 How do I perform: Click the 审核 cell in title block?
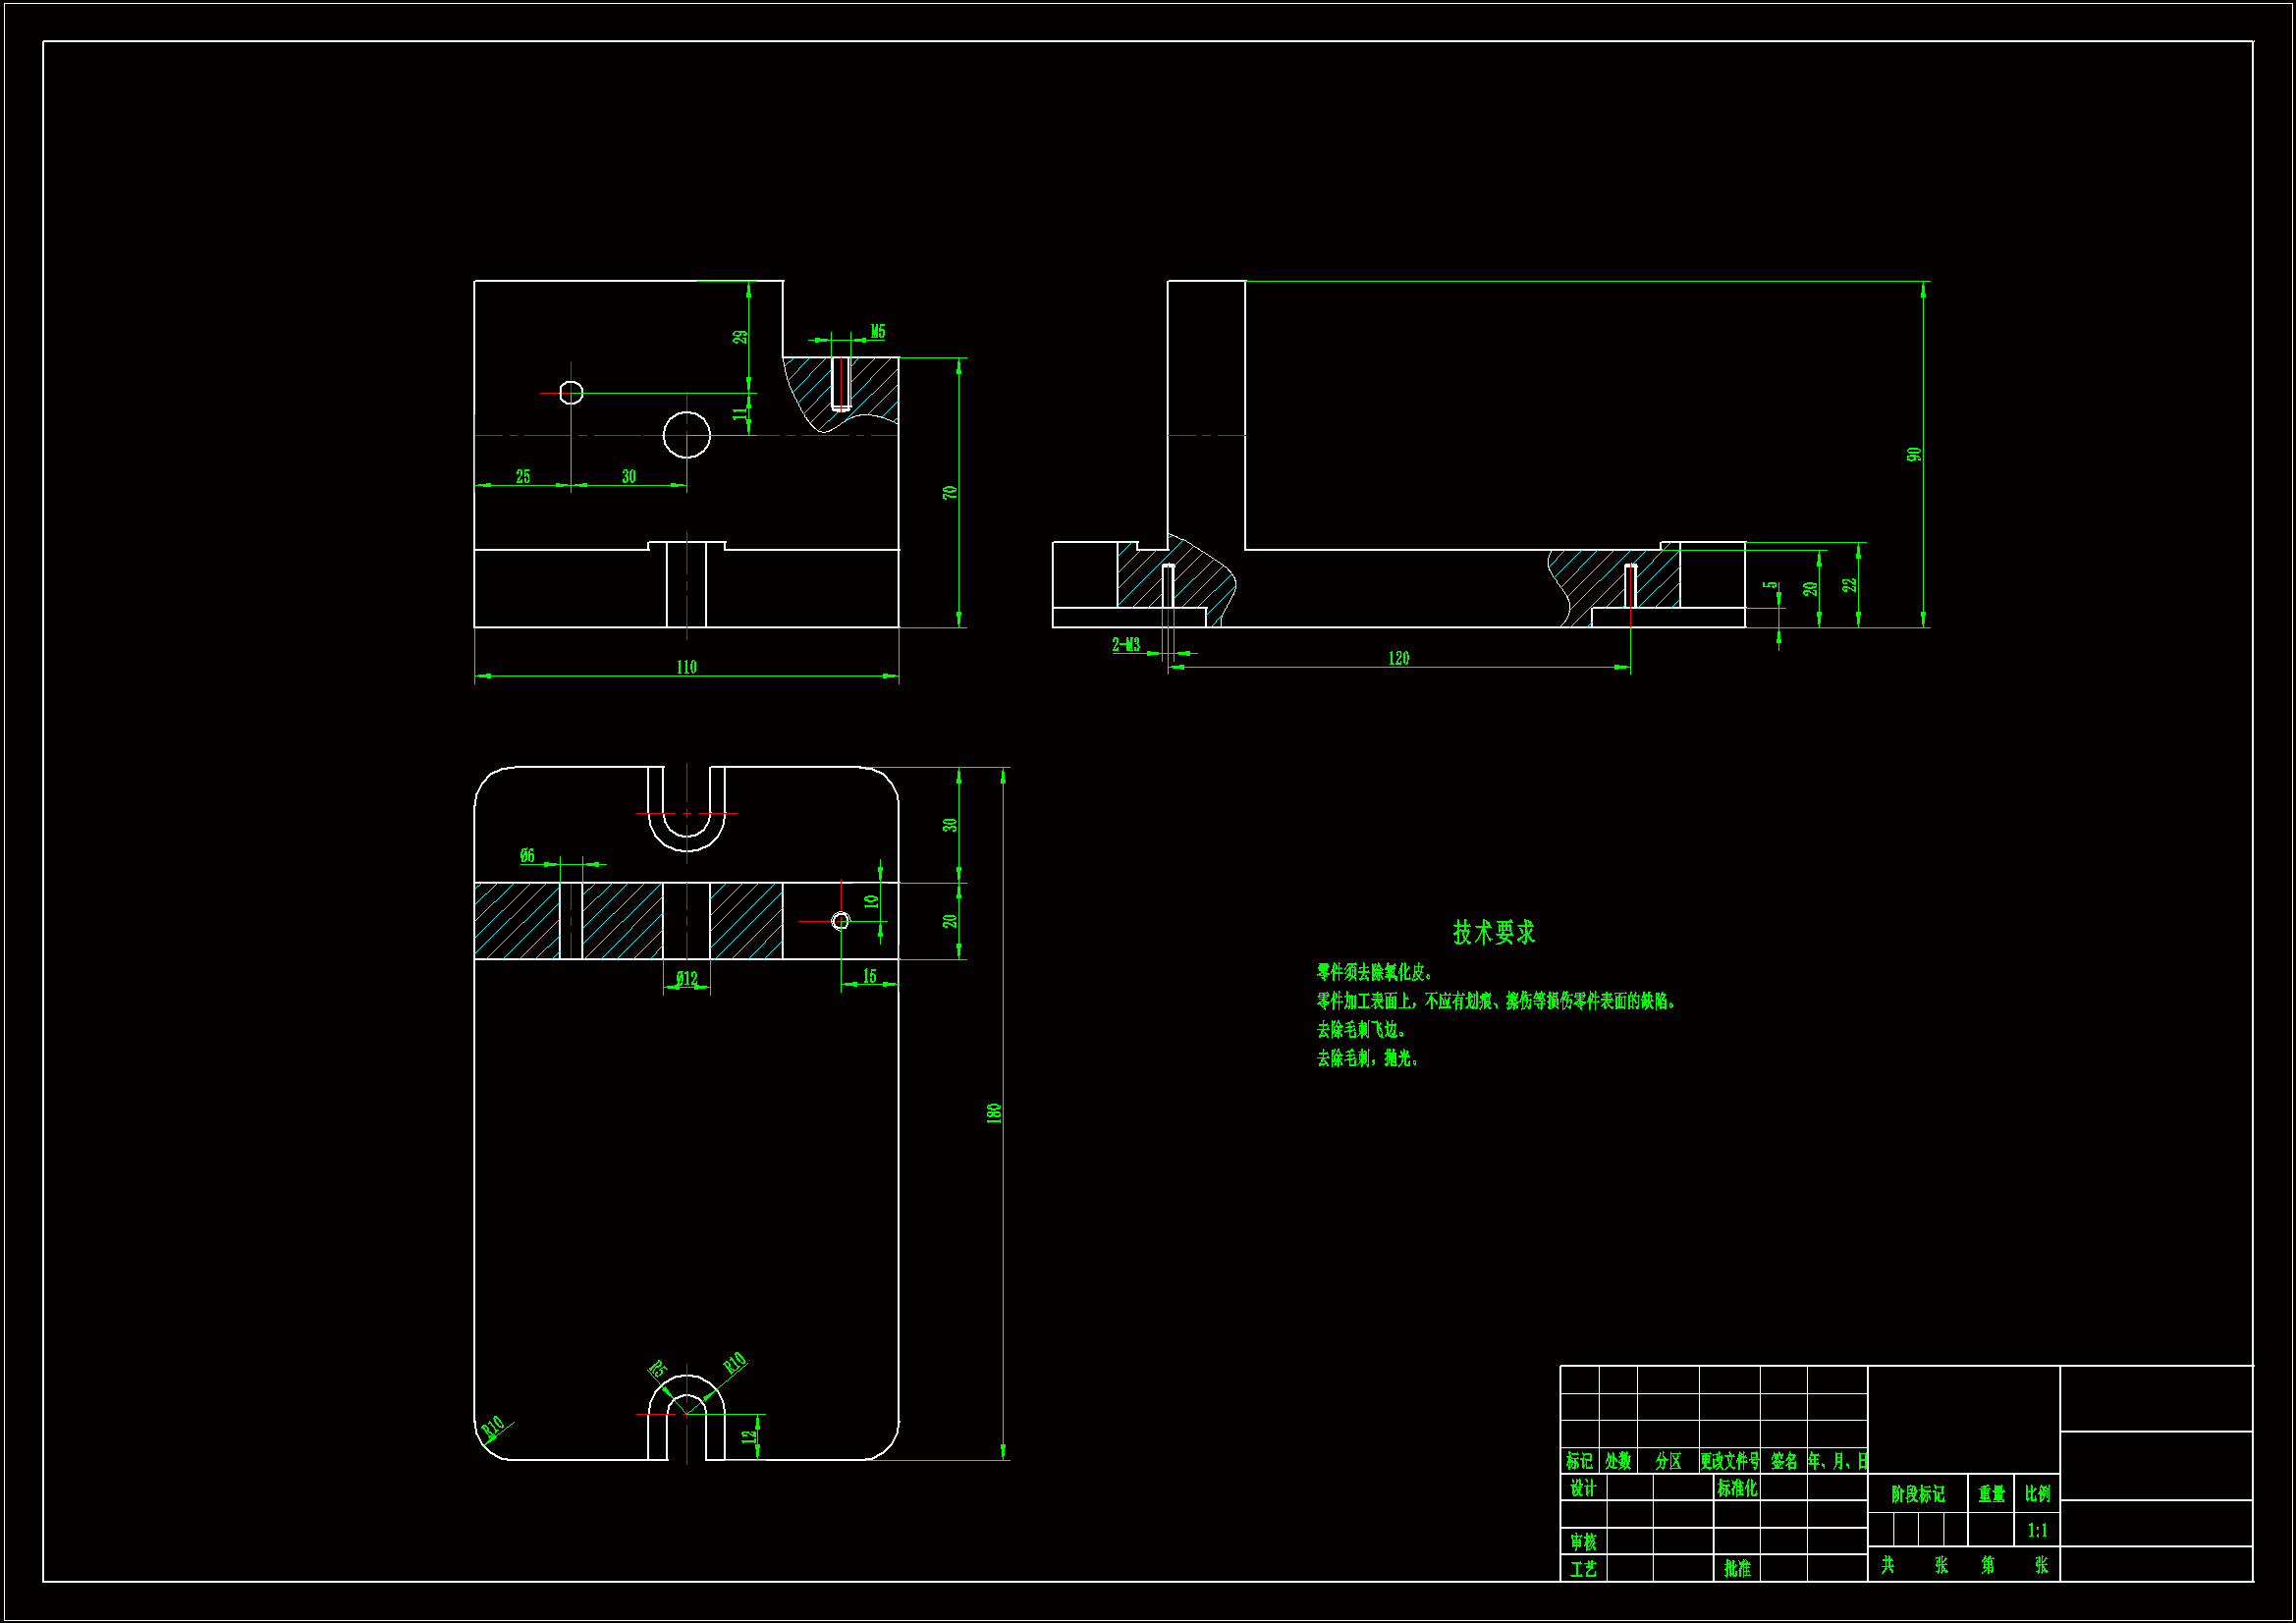pos(1583,1542)
